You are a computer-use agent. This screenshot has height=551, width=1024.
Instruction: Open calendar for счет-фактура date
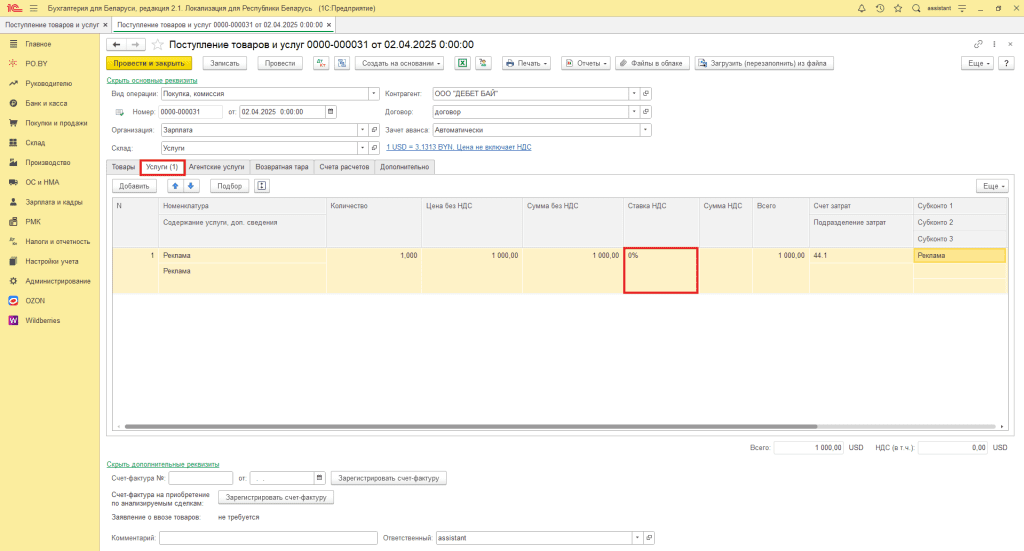(319, 478)
